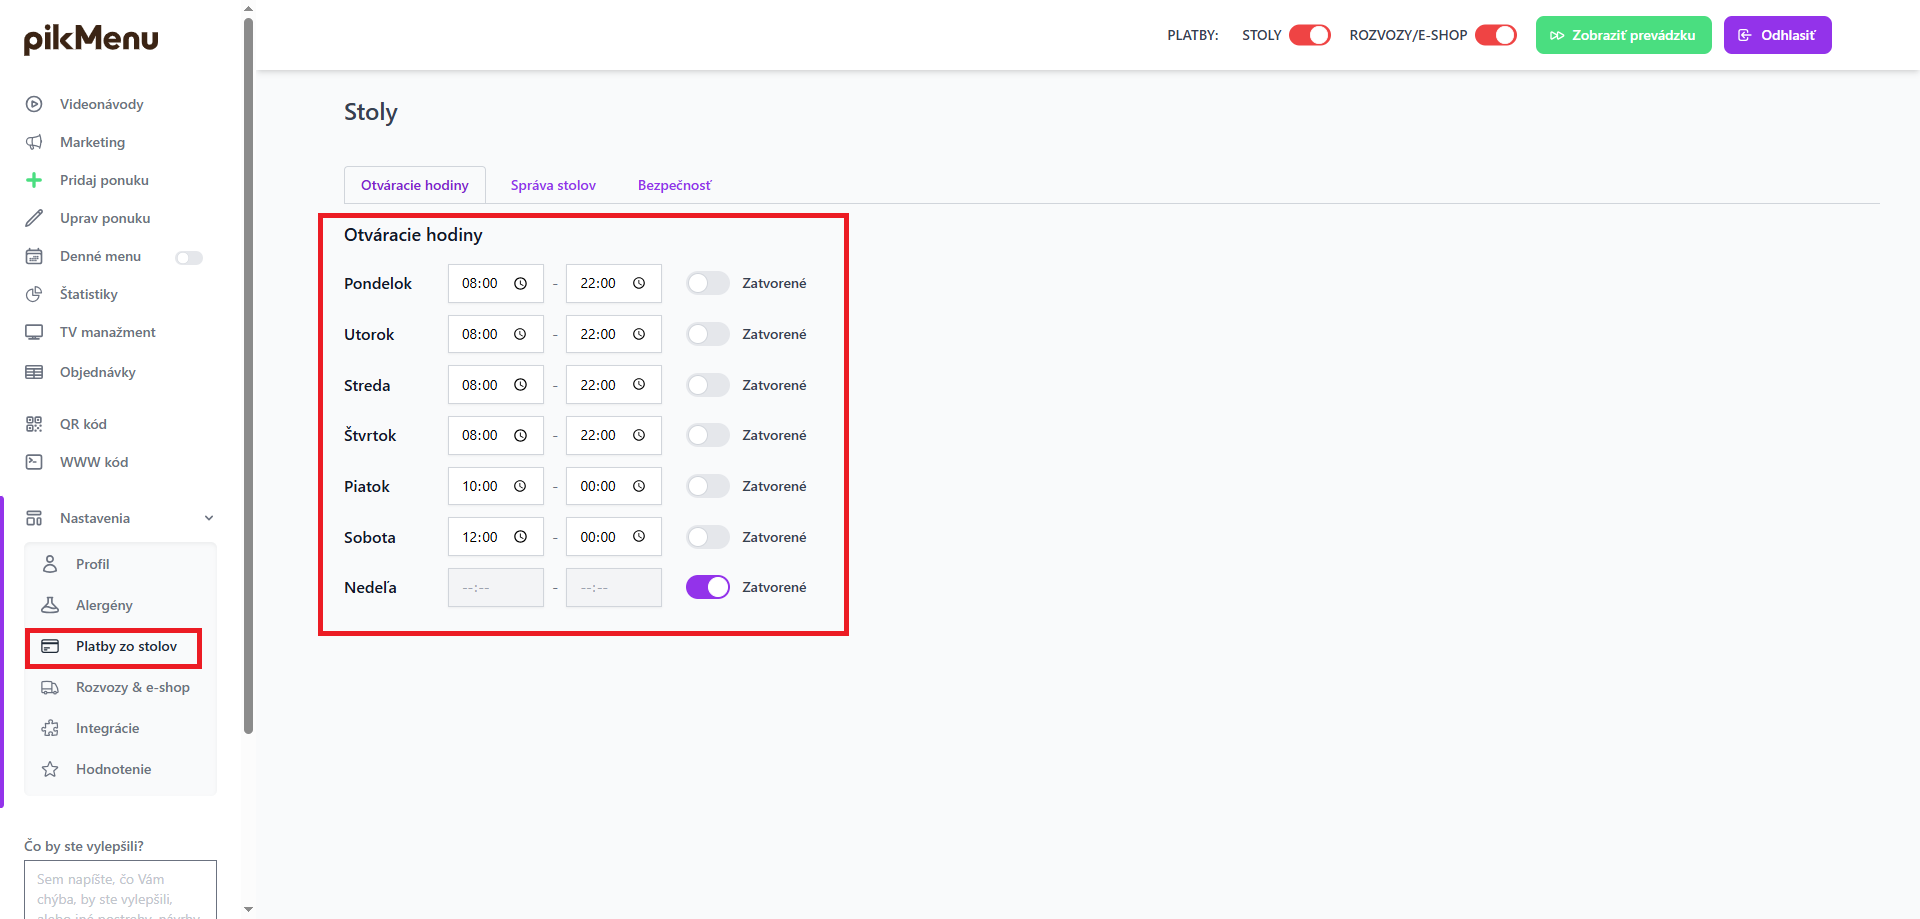Click the Zobraziť prevádzku button

[1623, 35]
